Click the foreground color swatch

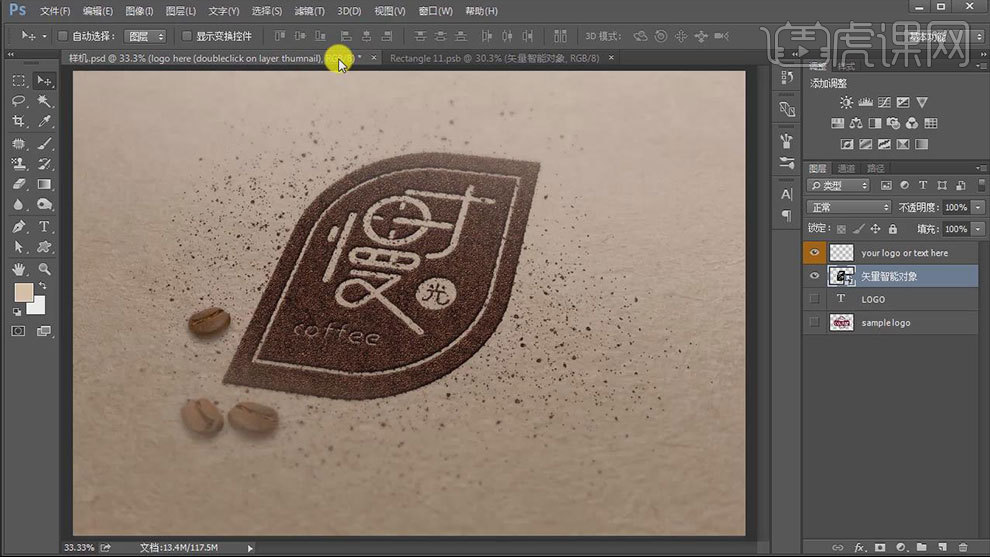(23, 292)
